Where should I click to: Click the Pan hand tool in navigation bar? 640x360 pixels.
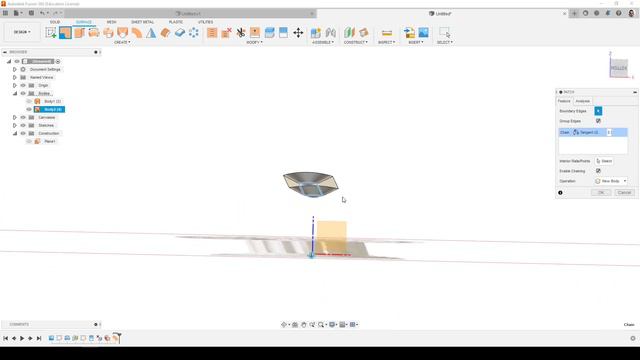(x=304, y=324)
